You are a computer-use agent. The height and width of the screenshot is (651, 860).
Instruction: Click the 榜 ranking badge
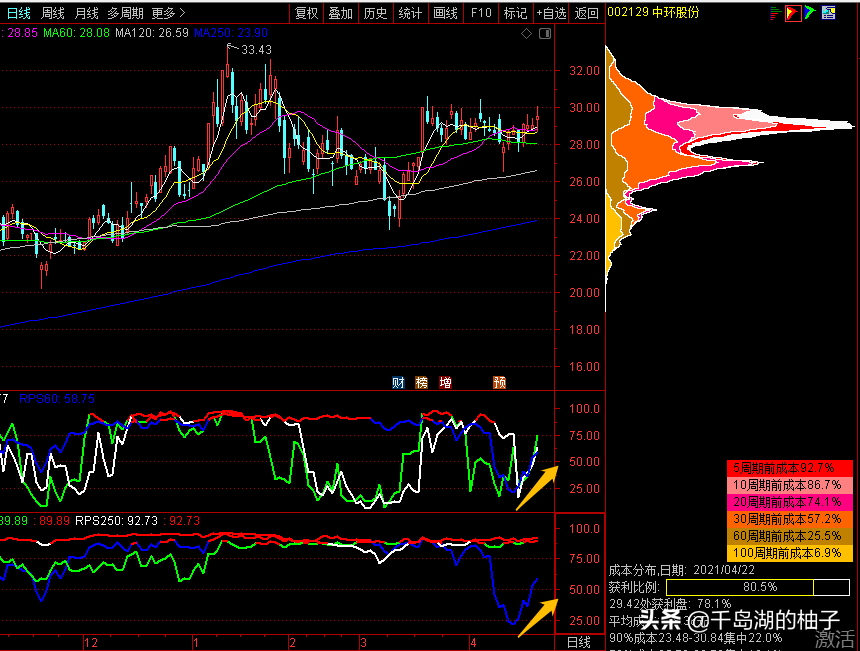coord(421,382)
